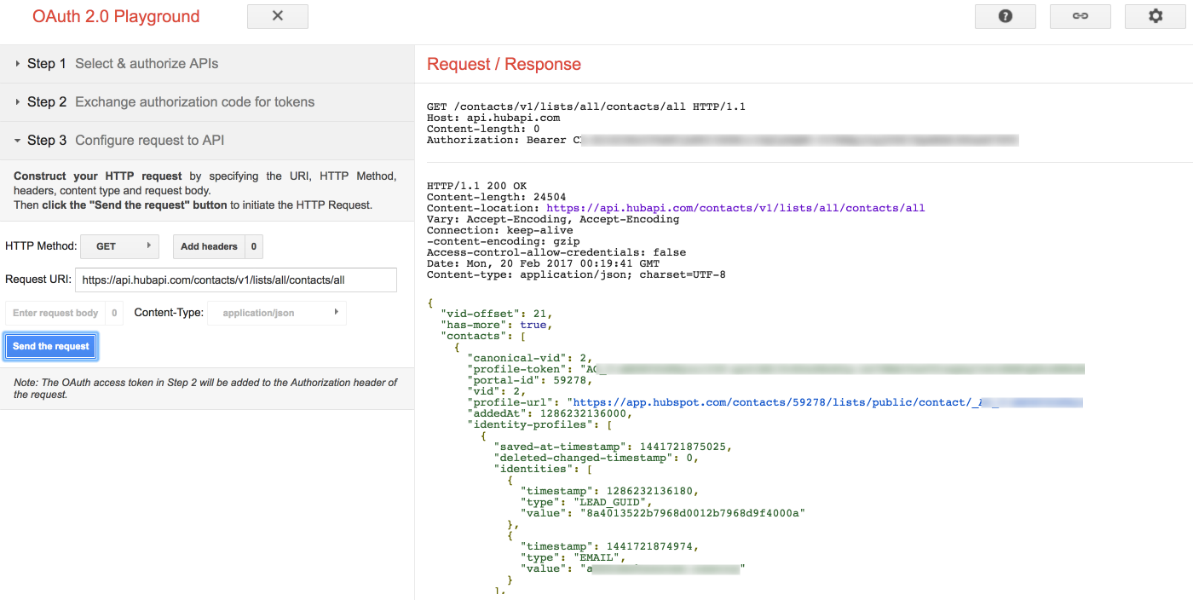This screenshot has height=600, width=1193.
Task: Open OAuth configuration via the gear icon
Action: [x=1155, y=16]
